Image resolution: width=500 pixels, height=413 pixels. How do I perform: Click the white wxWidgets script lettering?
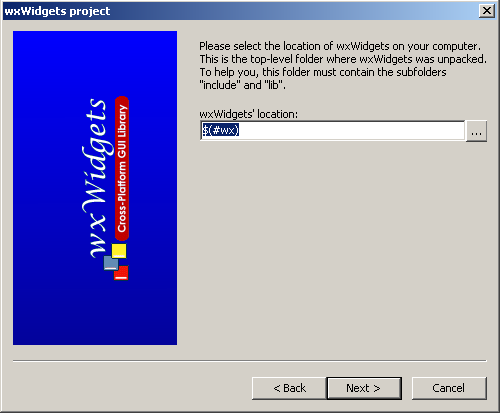point(95,178)
